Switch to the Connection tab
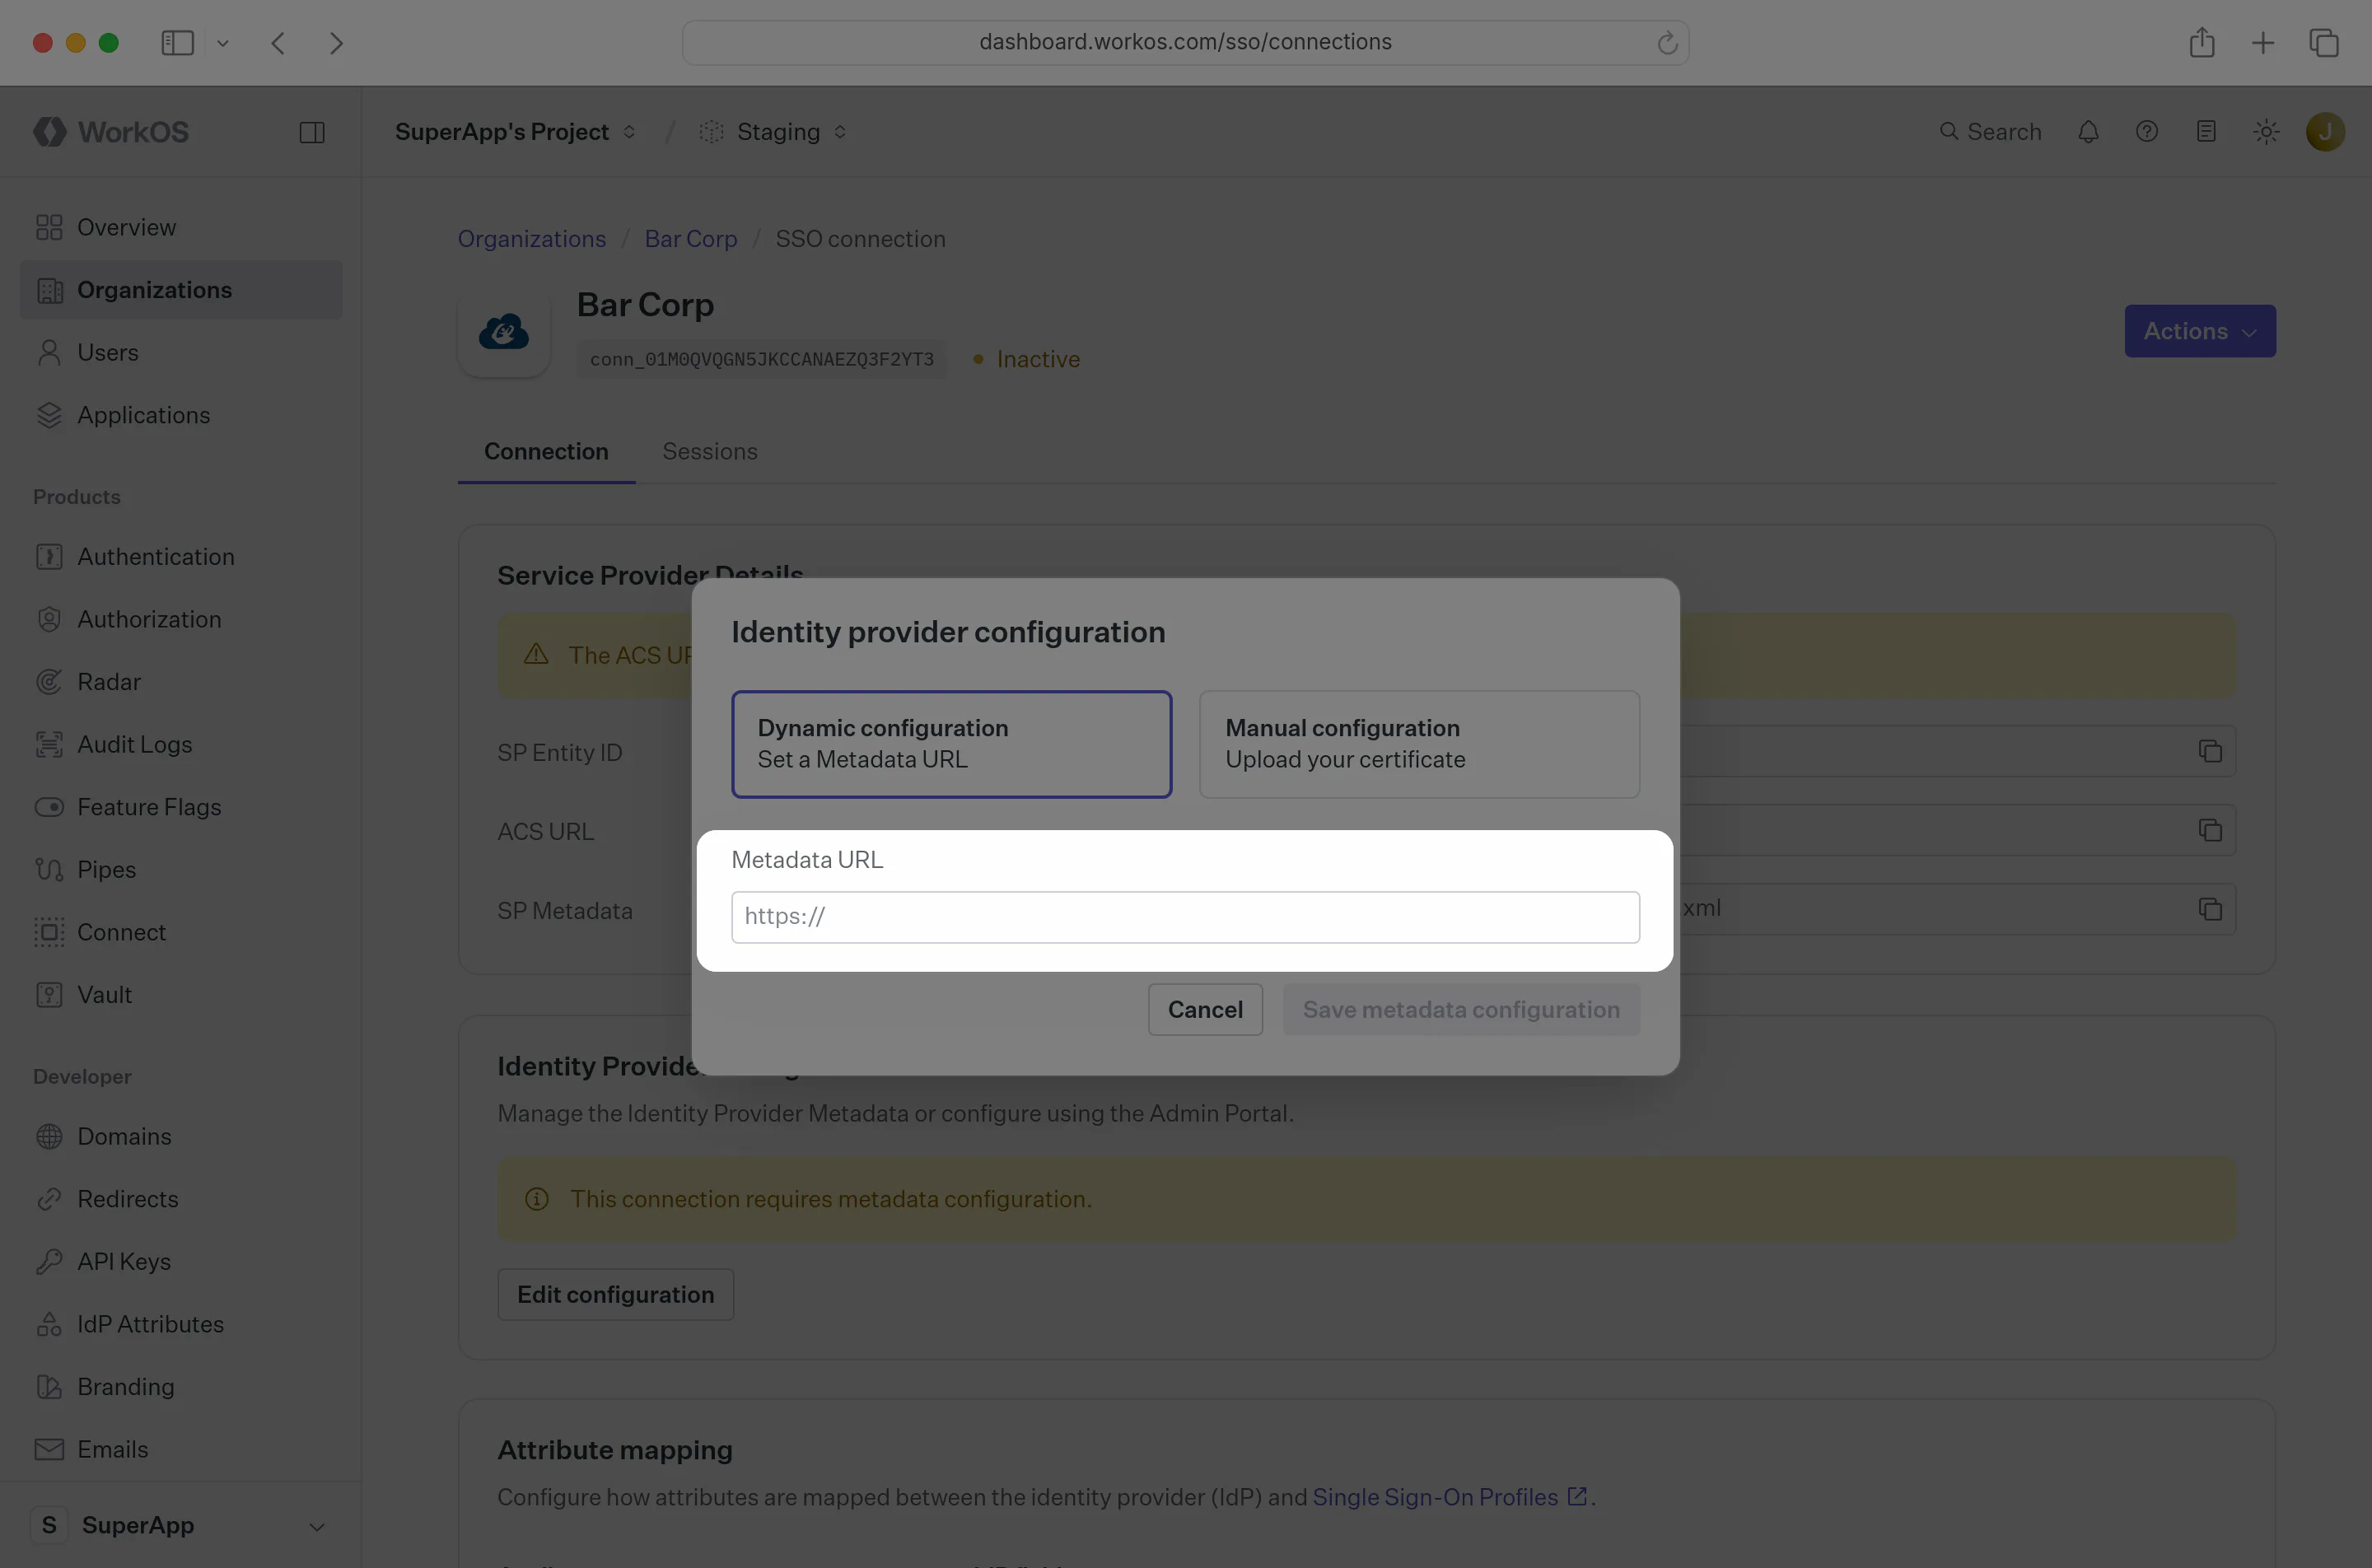 click(x=546, y=452)
